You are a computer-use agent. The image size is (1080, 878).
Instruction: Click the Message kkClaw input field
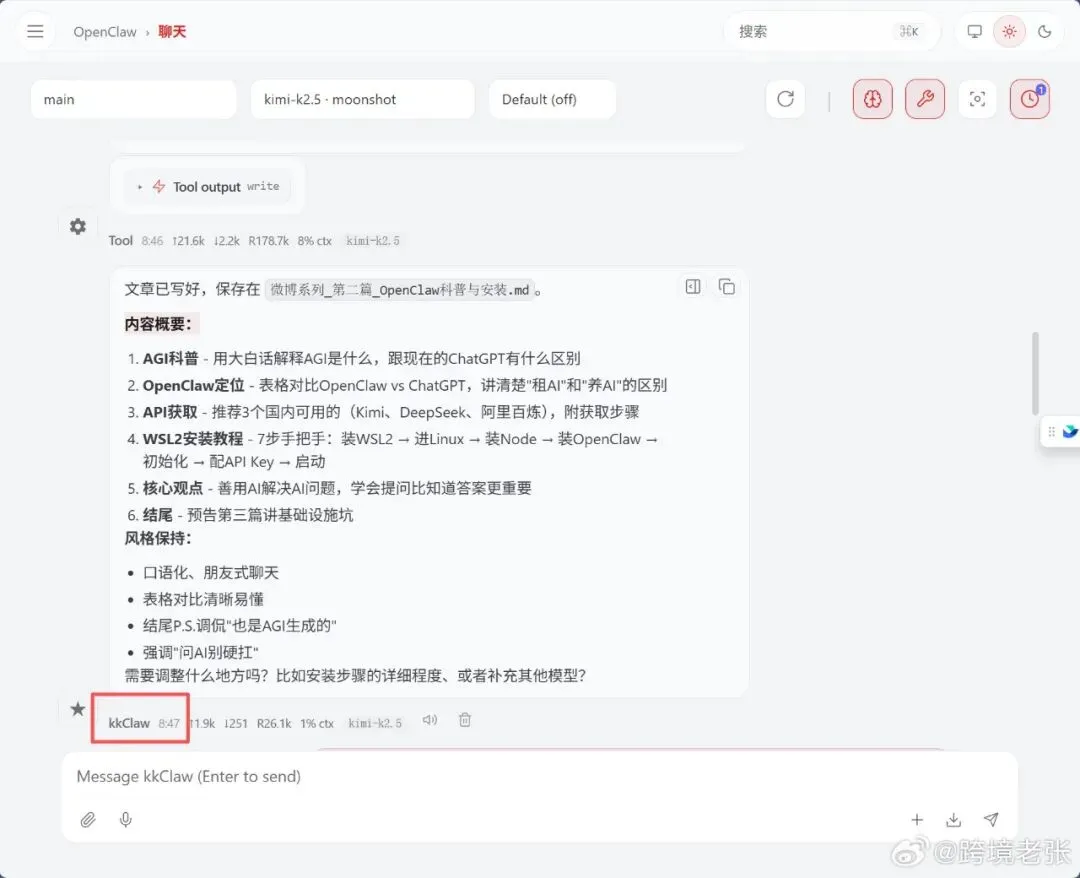click(539, 777)
